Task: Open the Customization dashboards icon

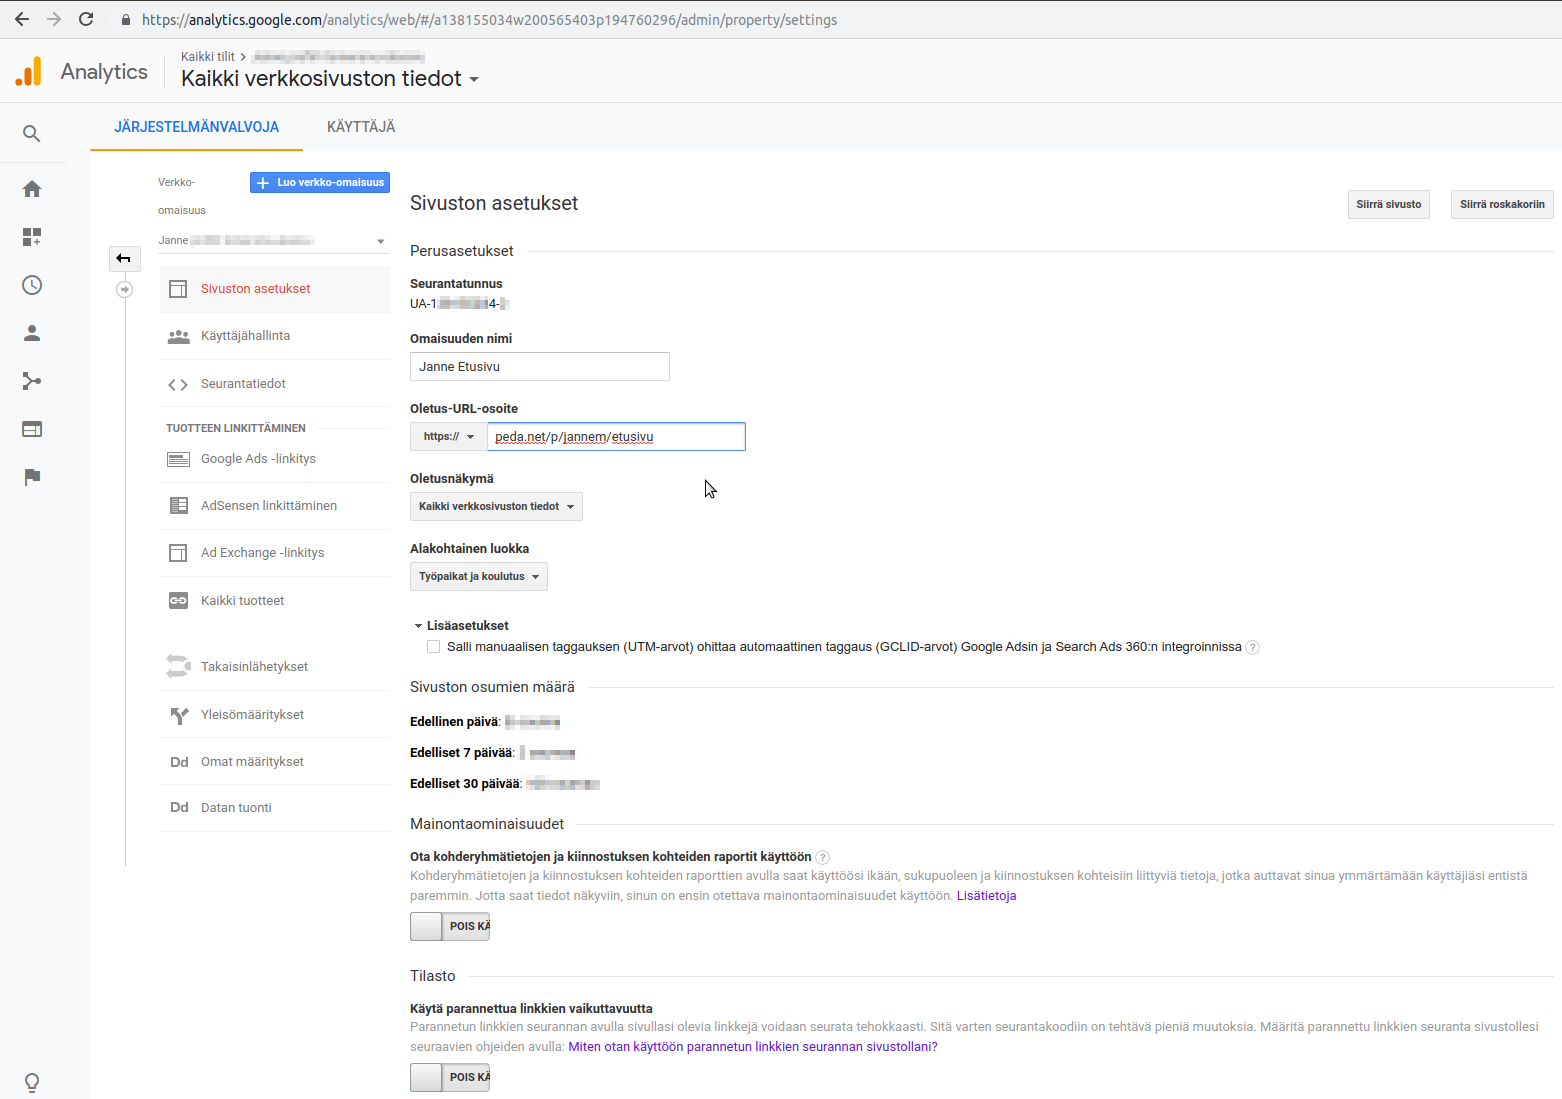Action: click(x=32, y=237)
